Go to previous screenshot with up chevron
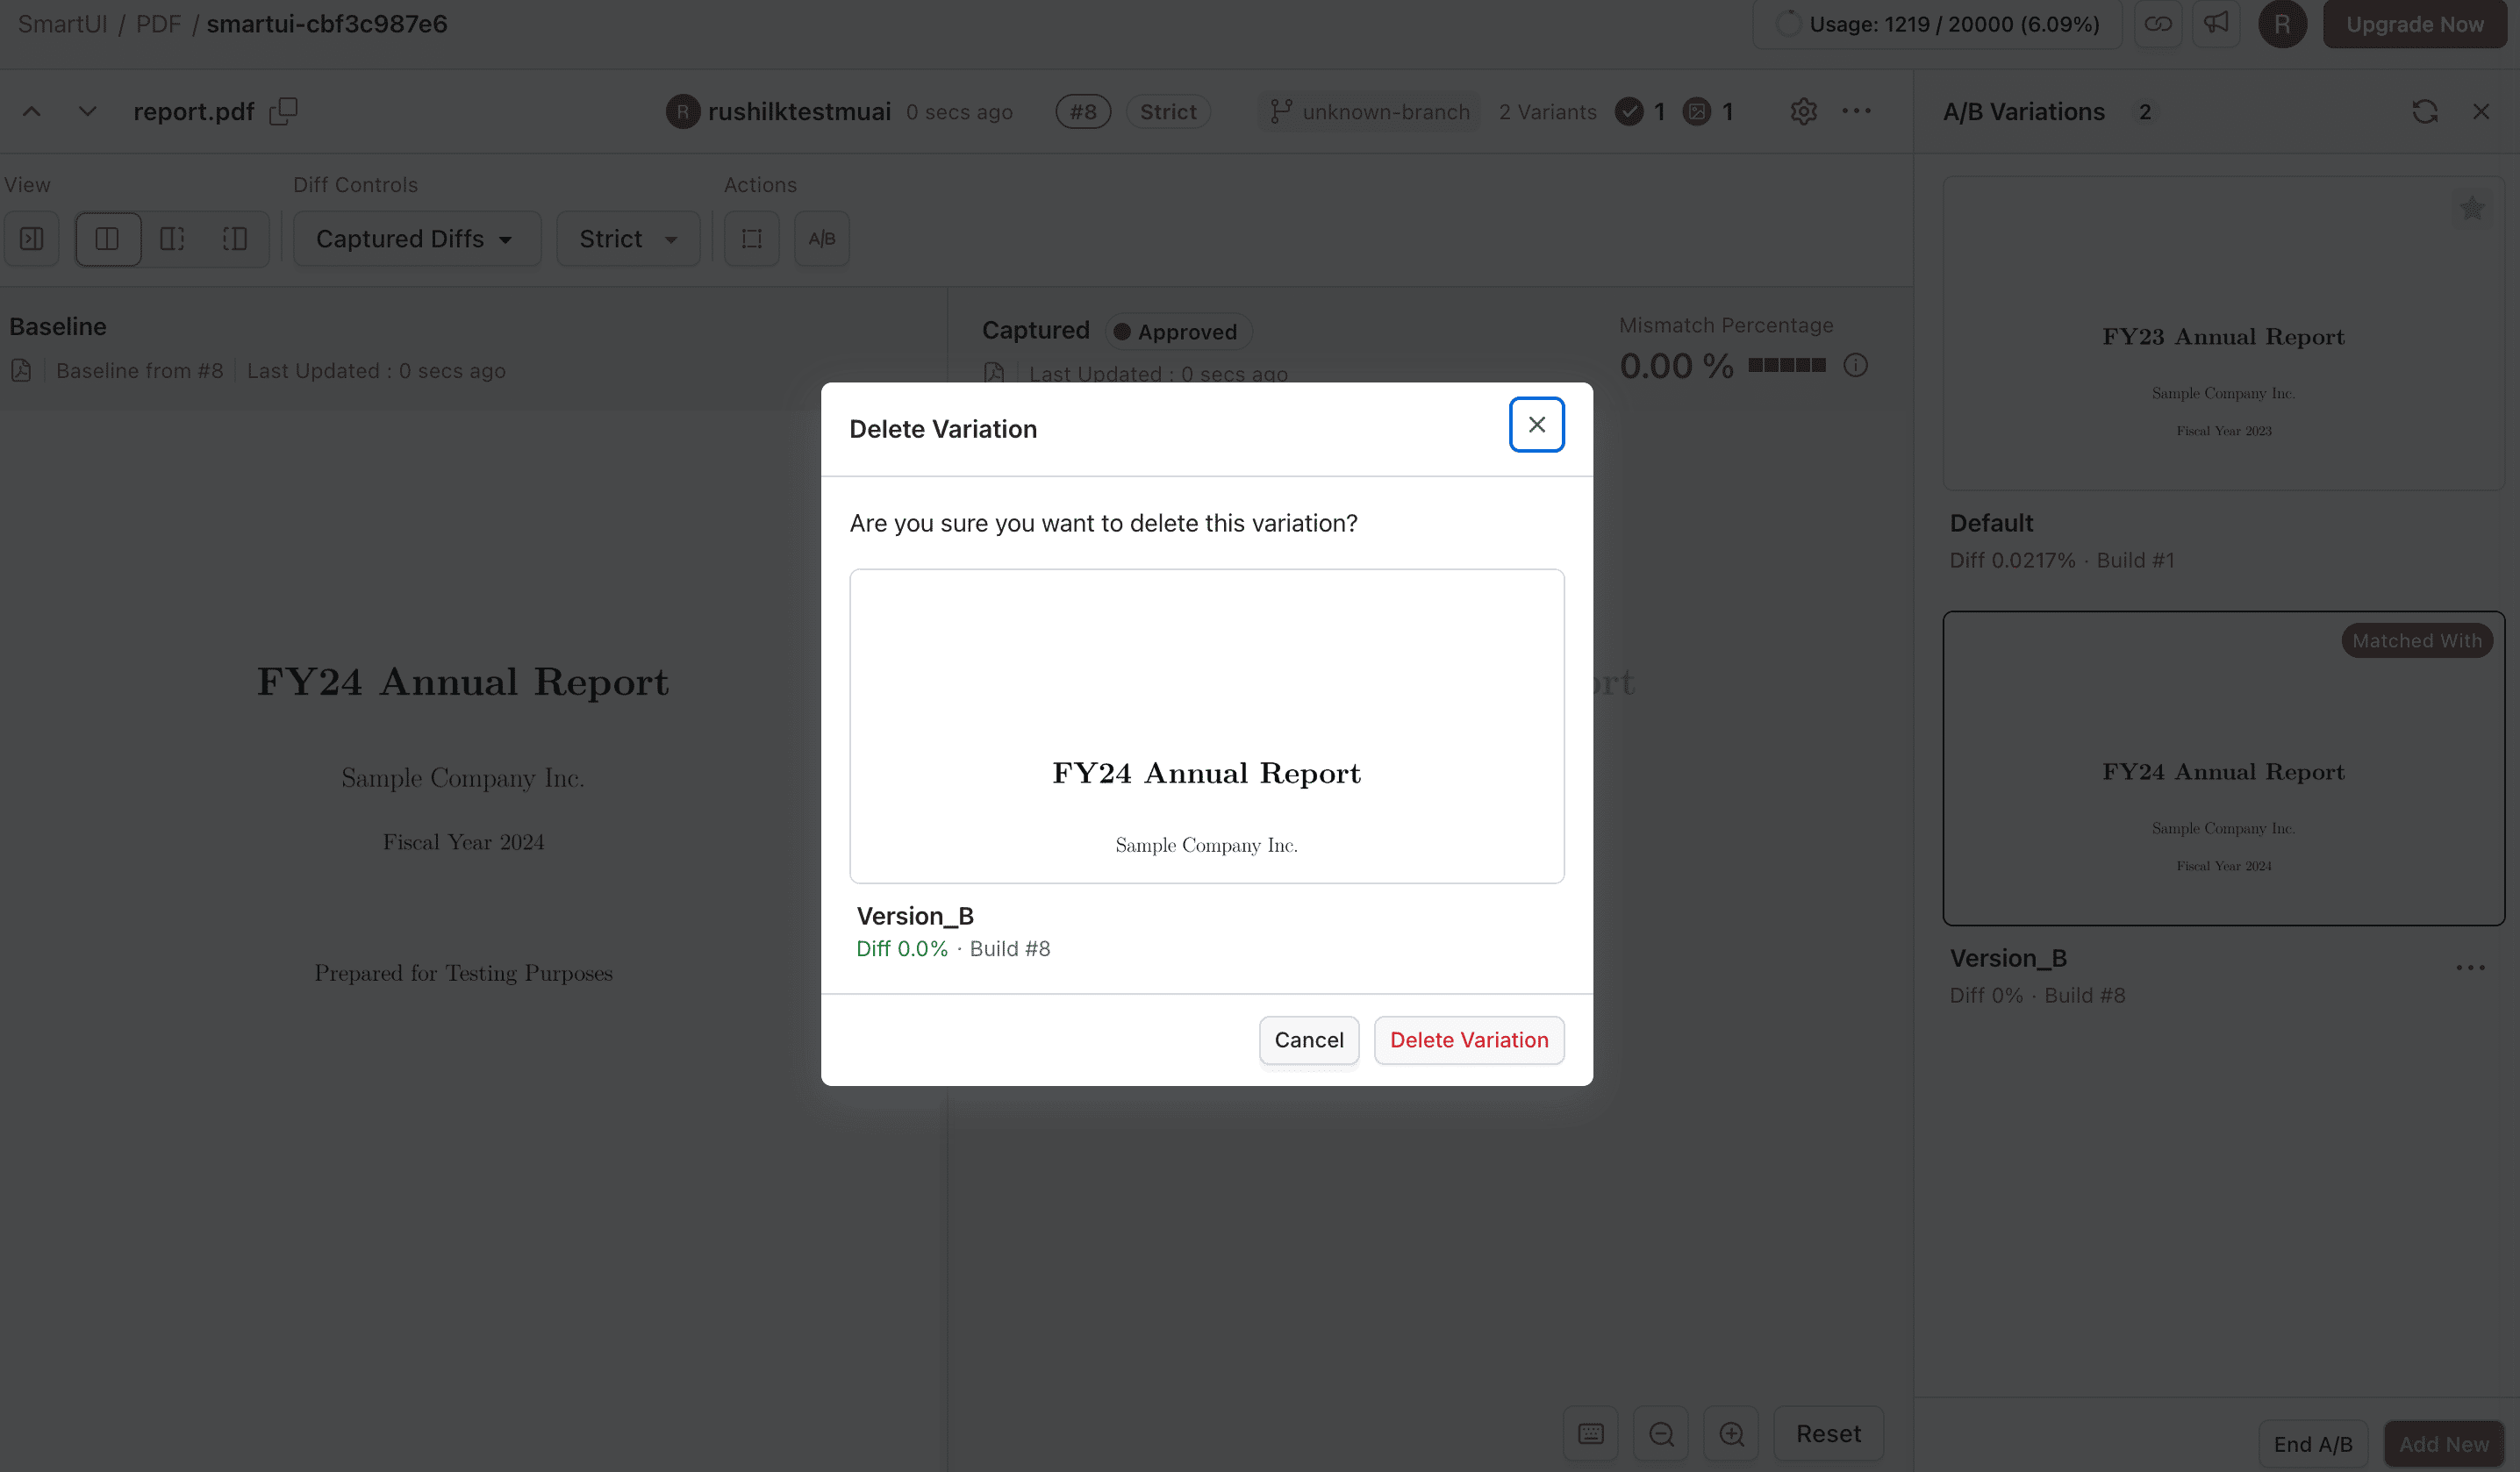 [x=32, y=111]
